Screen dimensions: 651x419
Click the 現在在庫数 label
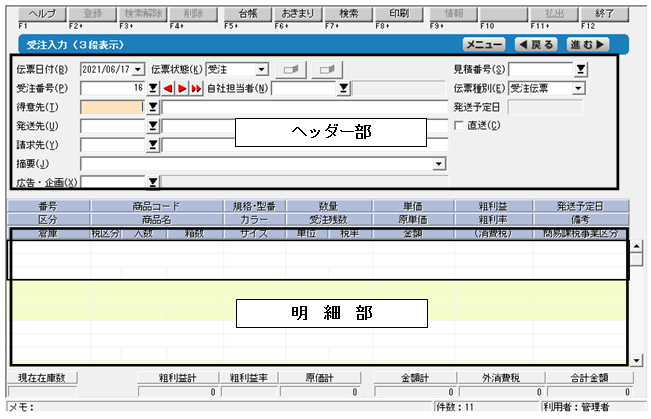coord(42,377)
